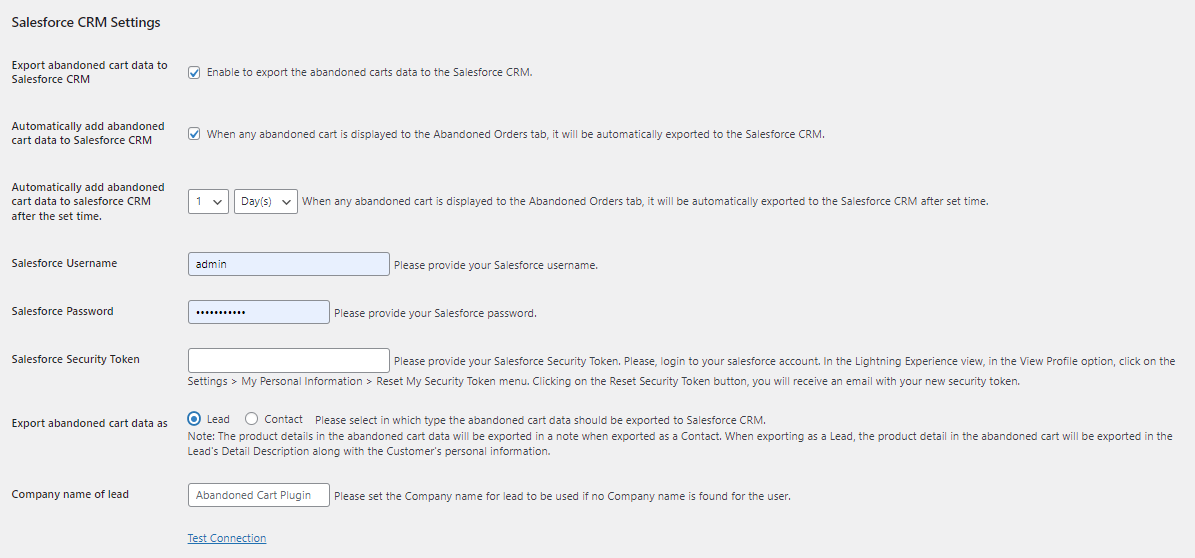The width and height of the screenshot is (1195, 558).
Task: Expand the Day(s) time unit dropdown
Action: point(265,202)
